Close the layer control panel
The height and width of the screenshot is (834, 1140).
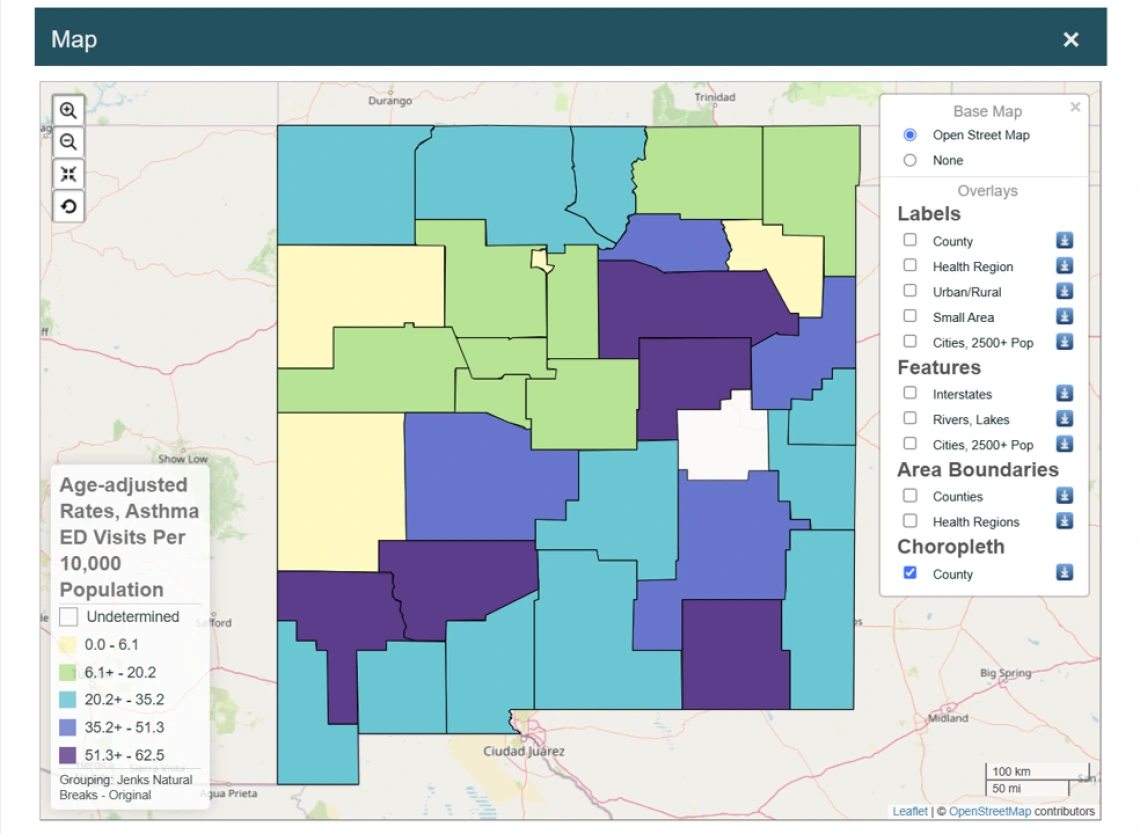(x=1075, y=107)
